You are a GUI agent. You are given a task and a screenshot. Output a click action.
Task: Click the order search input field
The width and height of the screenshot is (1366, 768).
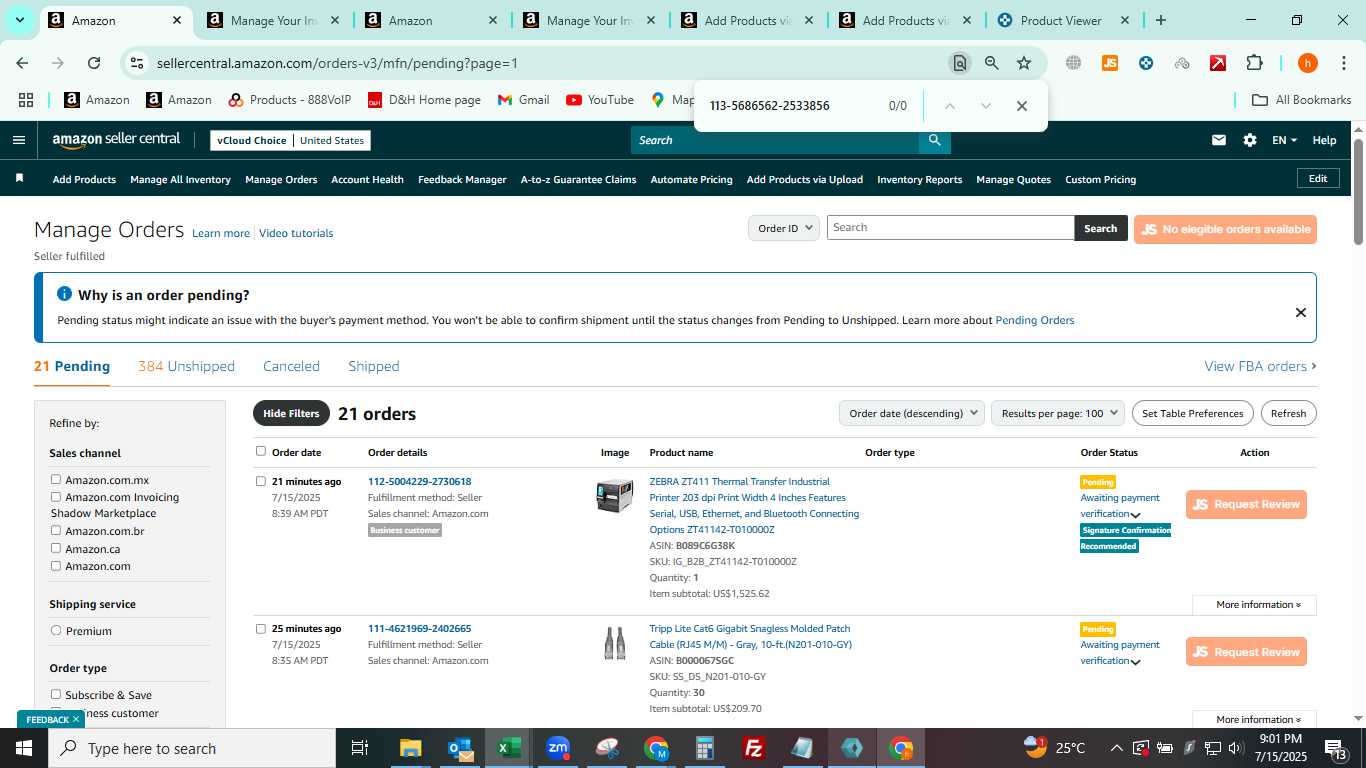pos(950,227)
